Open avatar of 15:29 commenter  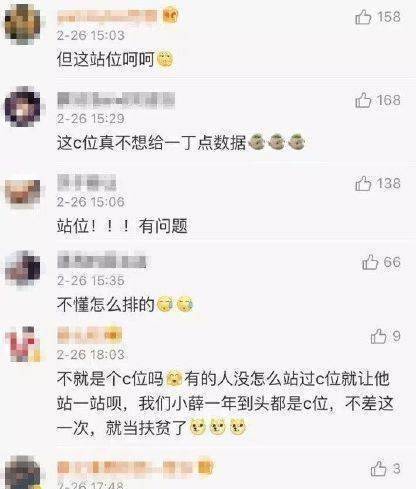click(x=22, y=107)
